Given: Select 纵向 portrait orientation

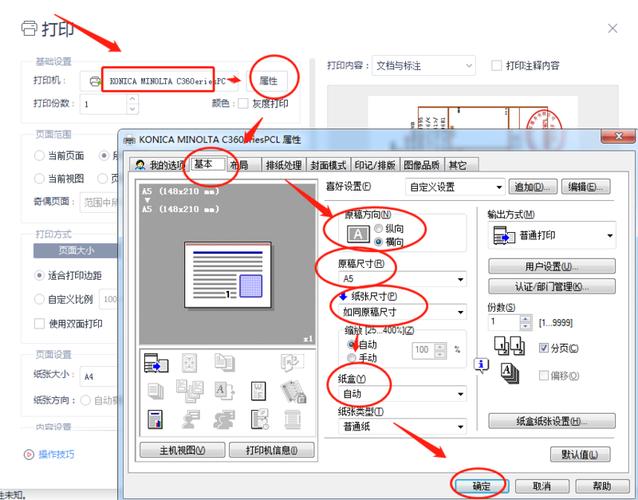Looking at the screenshot, I should pyautogui.click(x=378, y=228).
